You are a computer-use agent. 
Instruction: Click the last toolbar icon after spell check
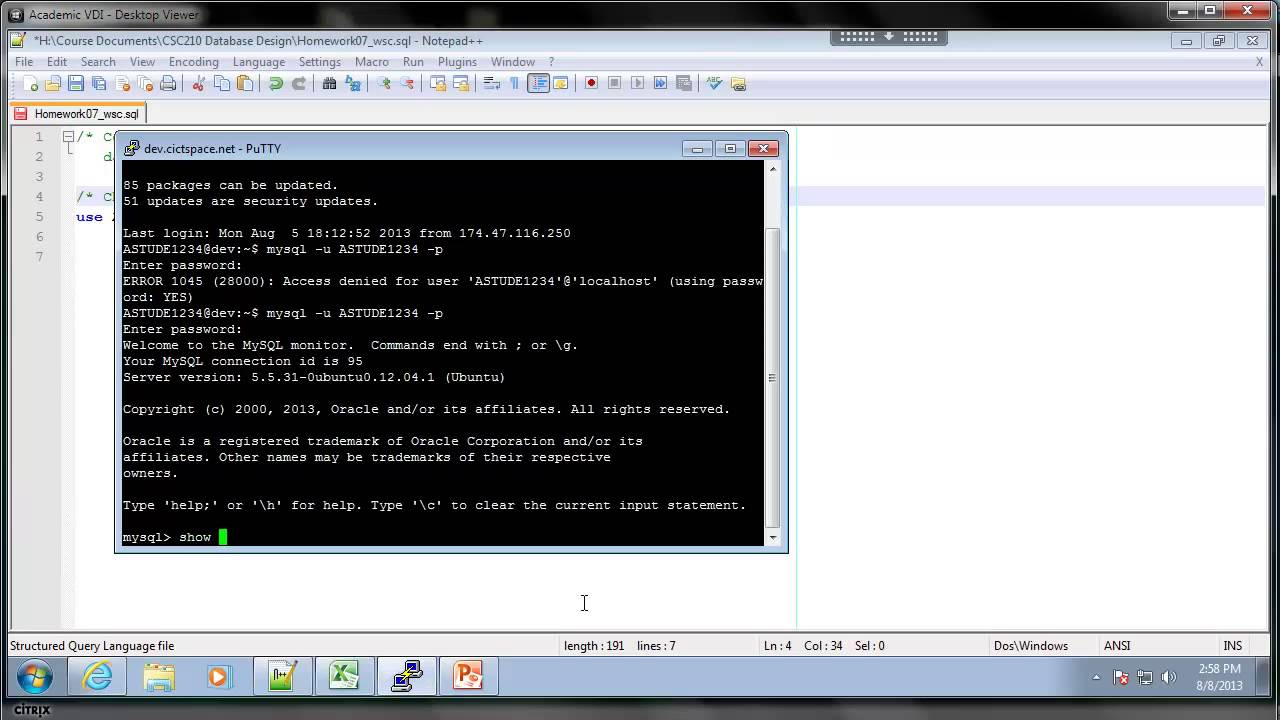738,84
